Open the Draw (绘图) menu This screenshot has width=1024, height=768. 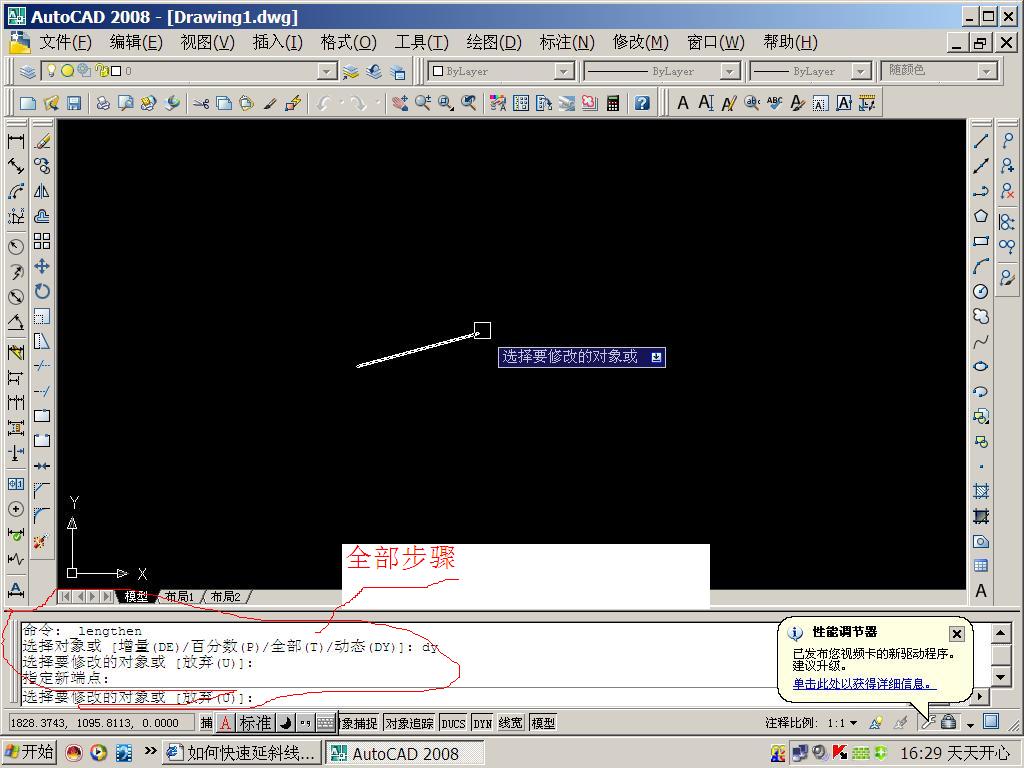(494, 42)
